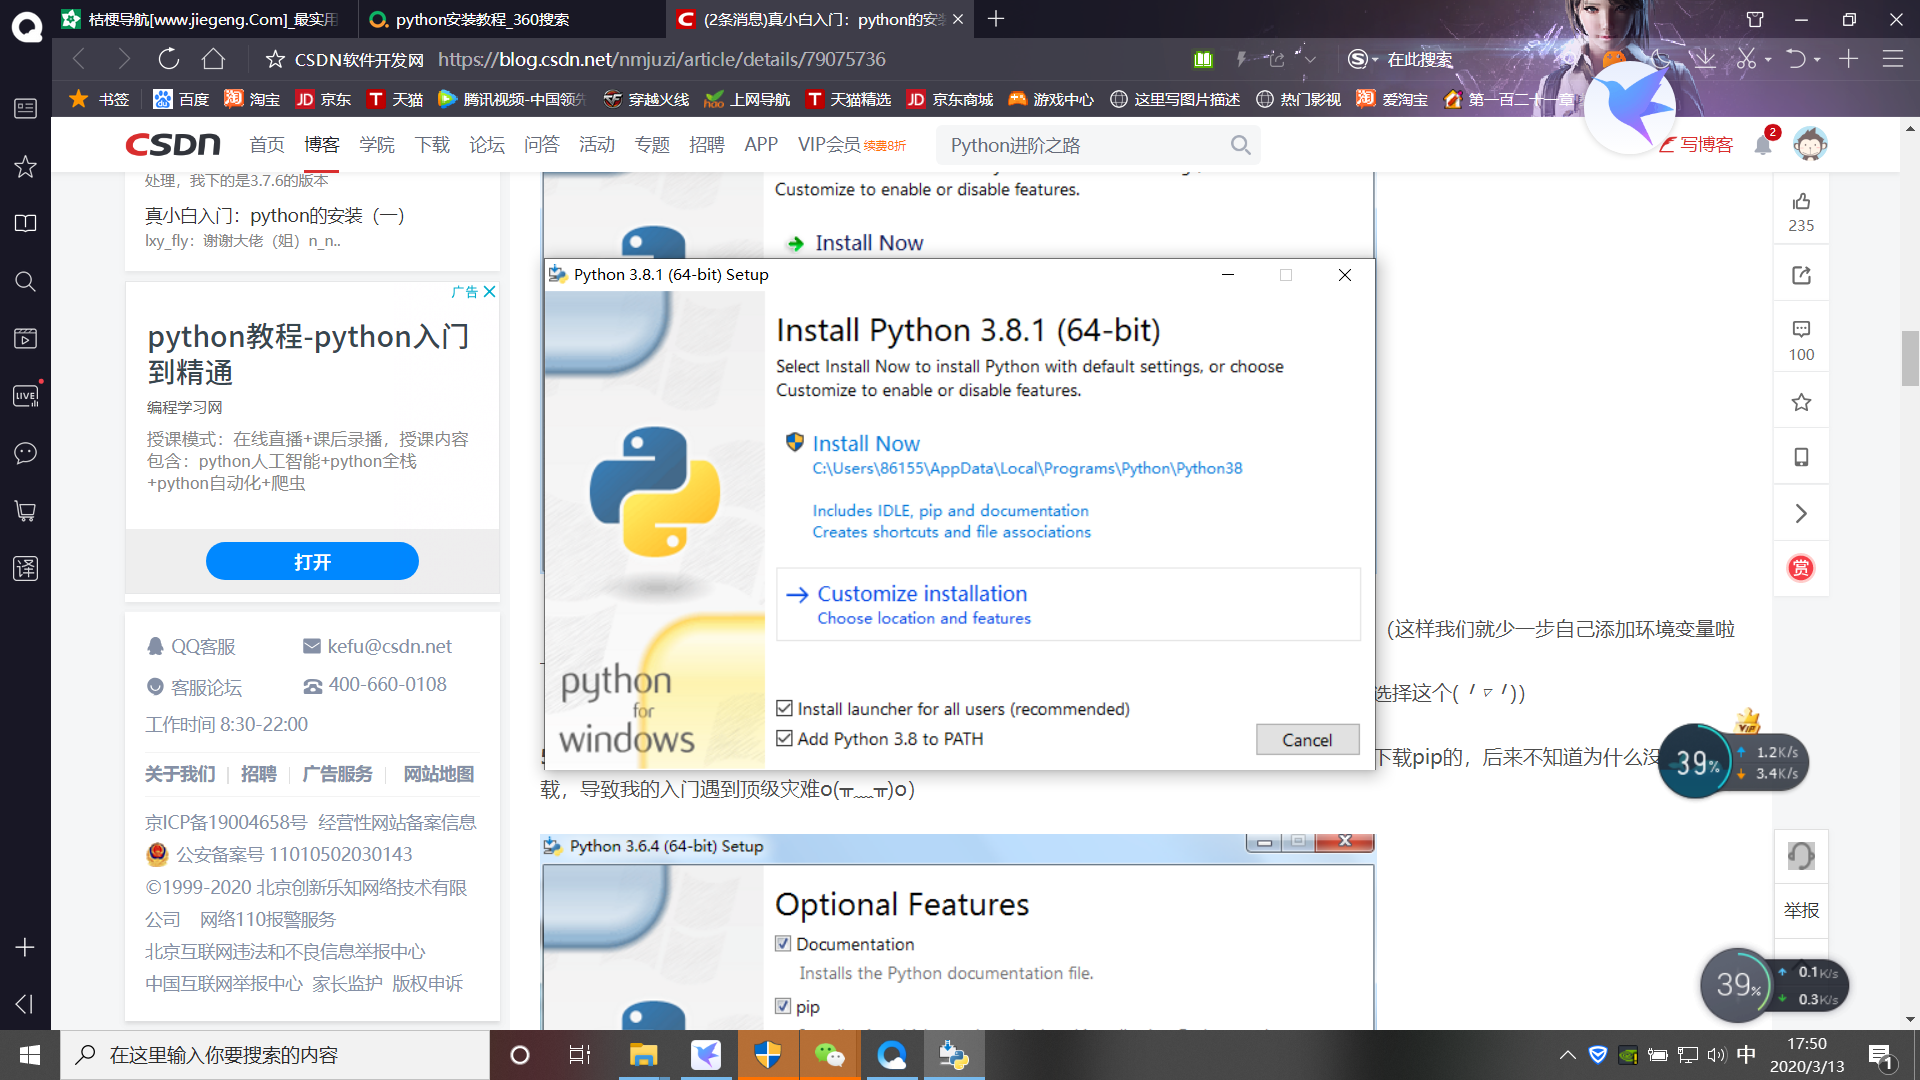Click the Cancel button in Python setup
This screenshot has width=1920, height=1080.
[x=1307, y=739]
